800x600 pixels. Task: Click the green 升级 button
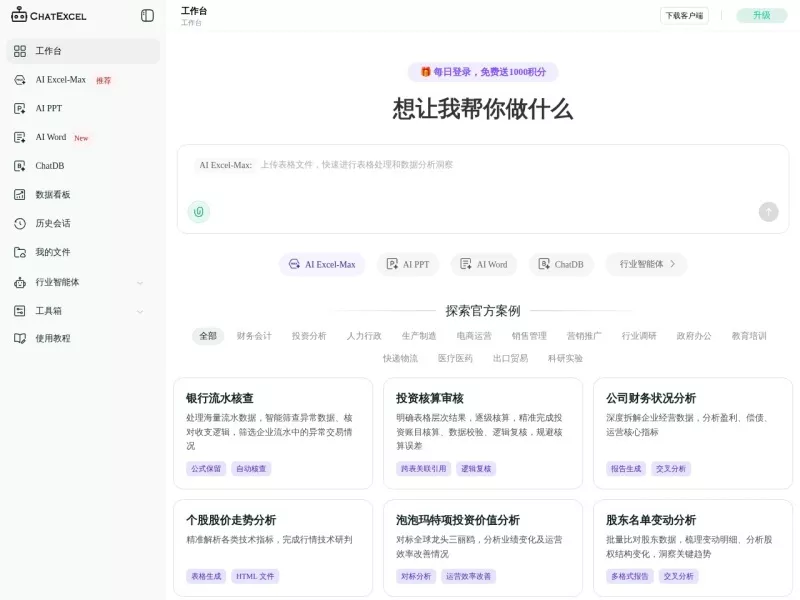point(762,15)
